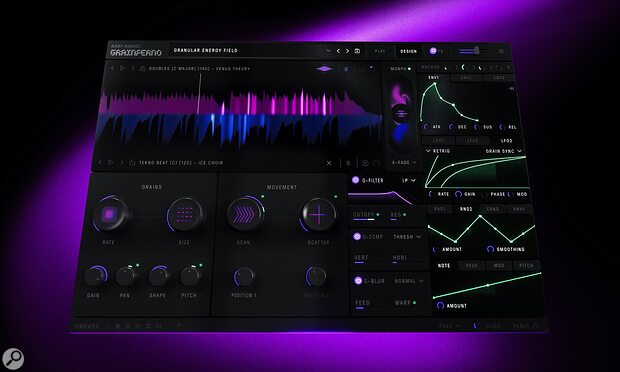Toggle the FX enable button

(x=433, y=51)
